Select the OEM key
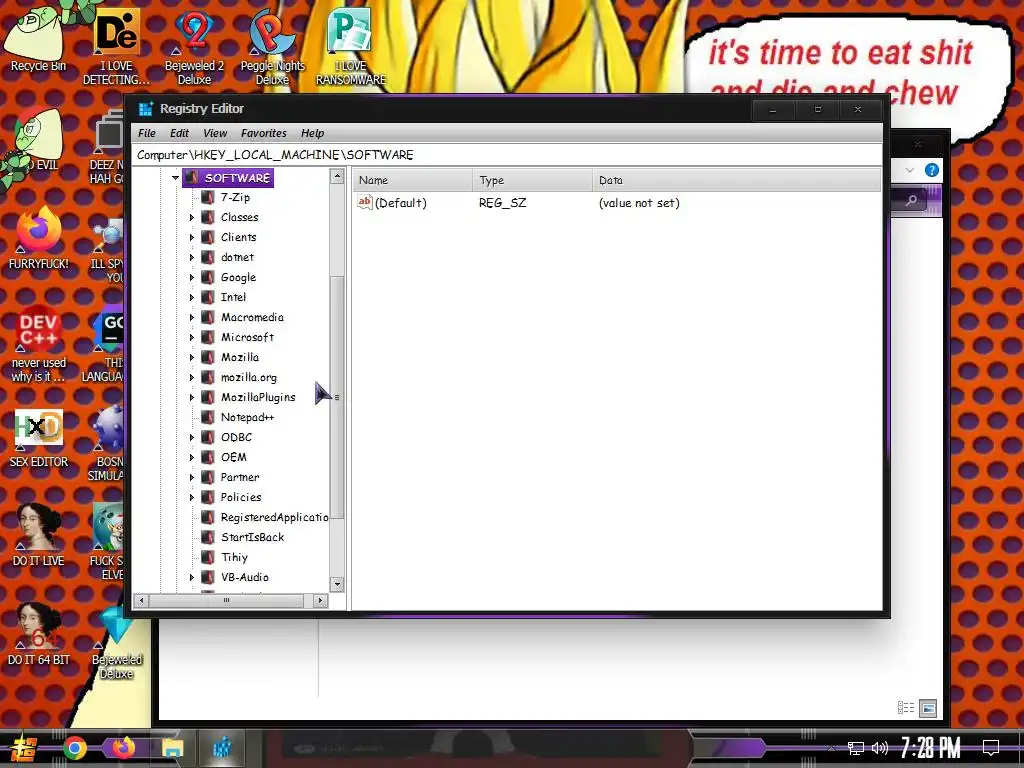This screenshot has width=1024, height=768. coord(233,457)
